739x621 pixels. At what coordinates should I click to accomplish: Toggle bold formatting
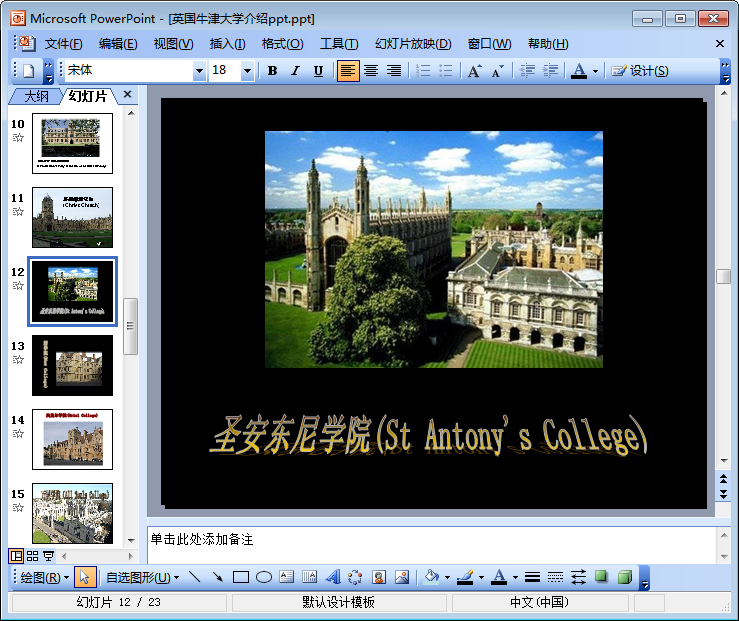tap(272, 71)
